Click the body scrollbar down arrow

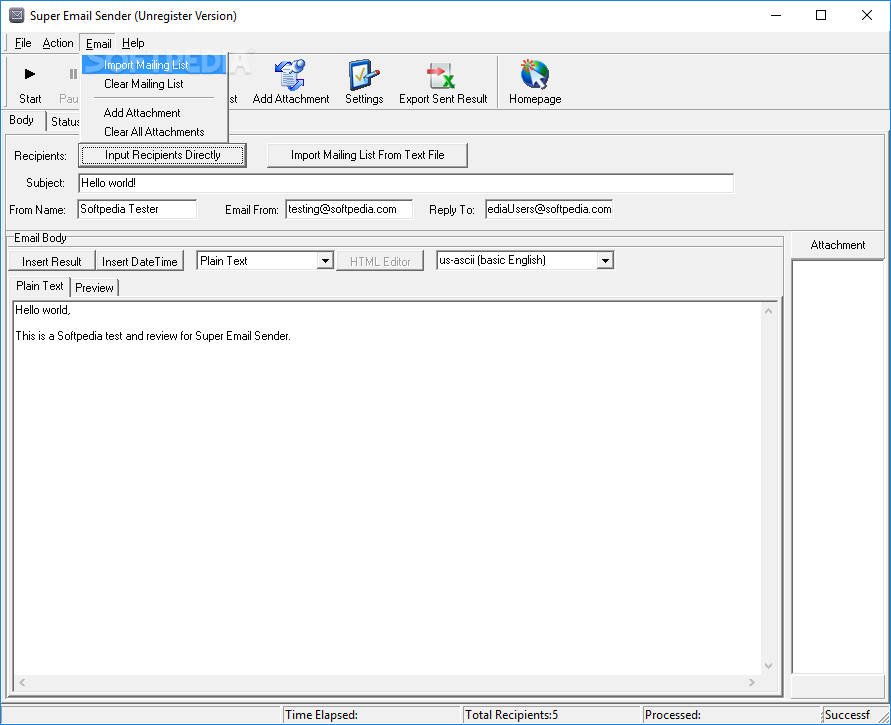768,666
